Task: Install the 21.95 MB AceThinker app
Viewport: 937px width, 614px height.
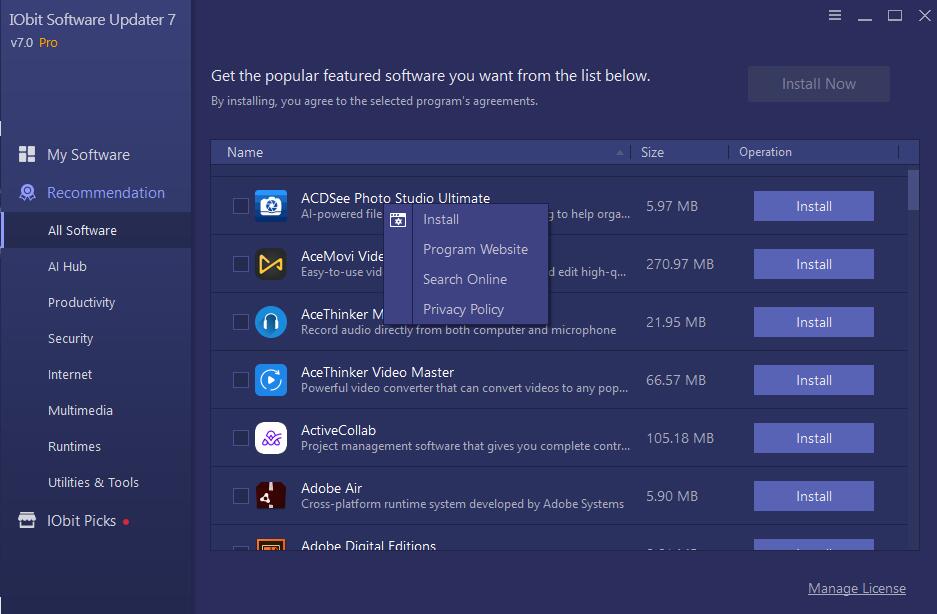Action: pyautogui.click(x=813, y=322)
